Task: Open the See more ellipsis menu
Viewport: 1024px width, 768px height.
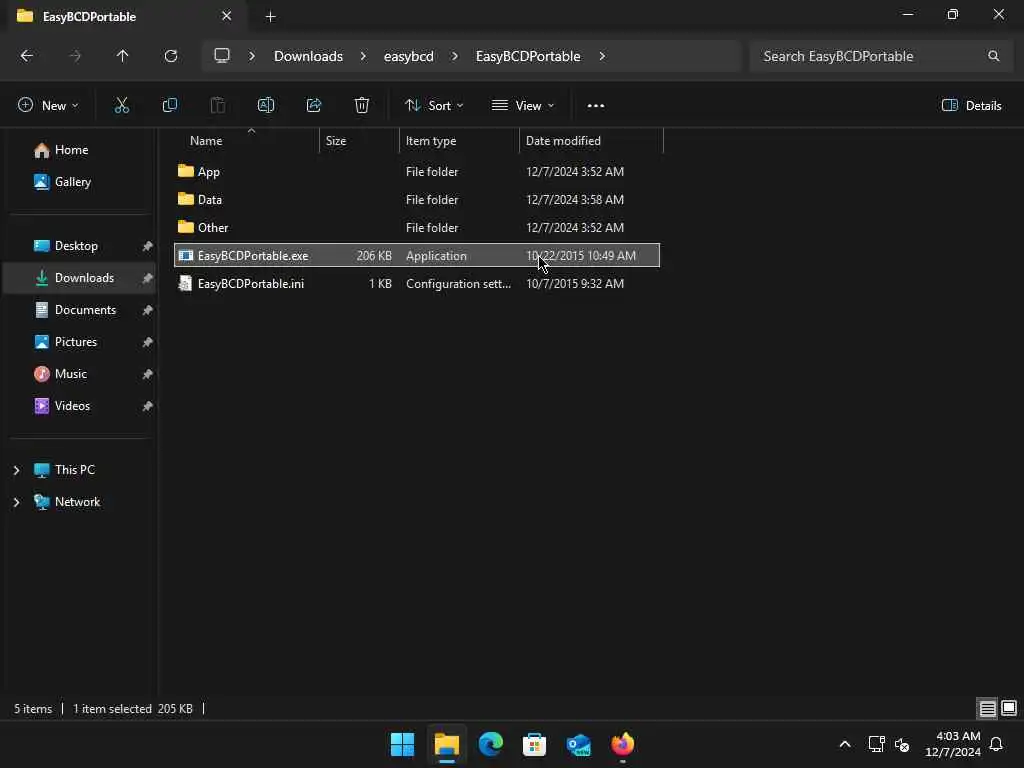Action: pos(596,106)
